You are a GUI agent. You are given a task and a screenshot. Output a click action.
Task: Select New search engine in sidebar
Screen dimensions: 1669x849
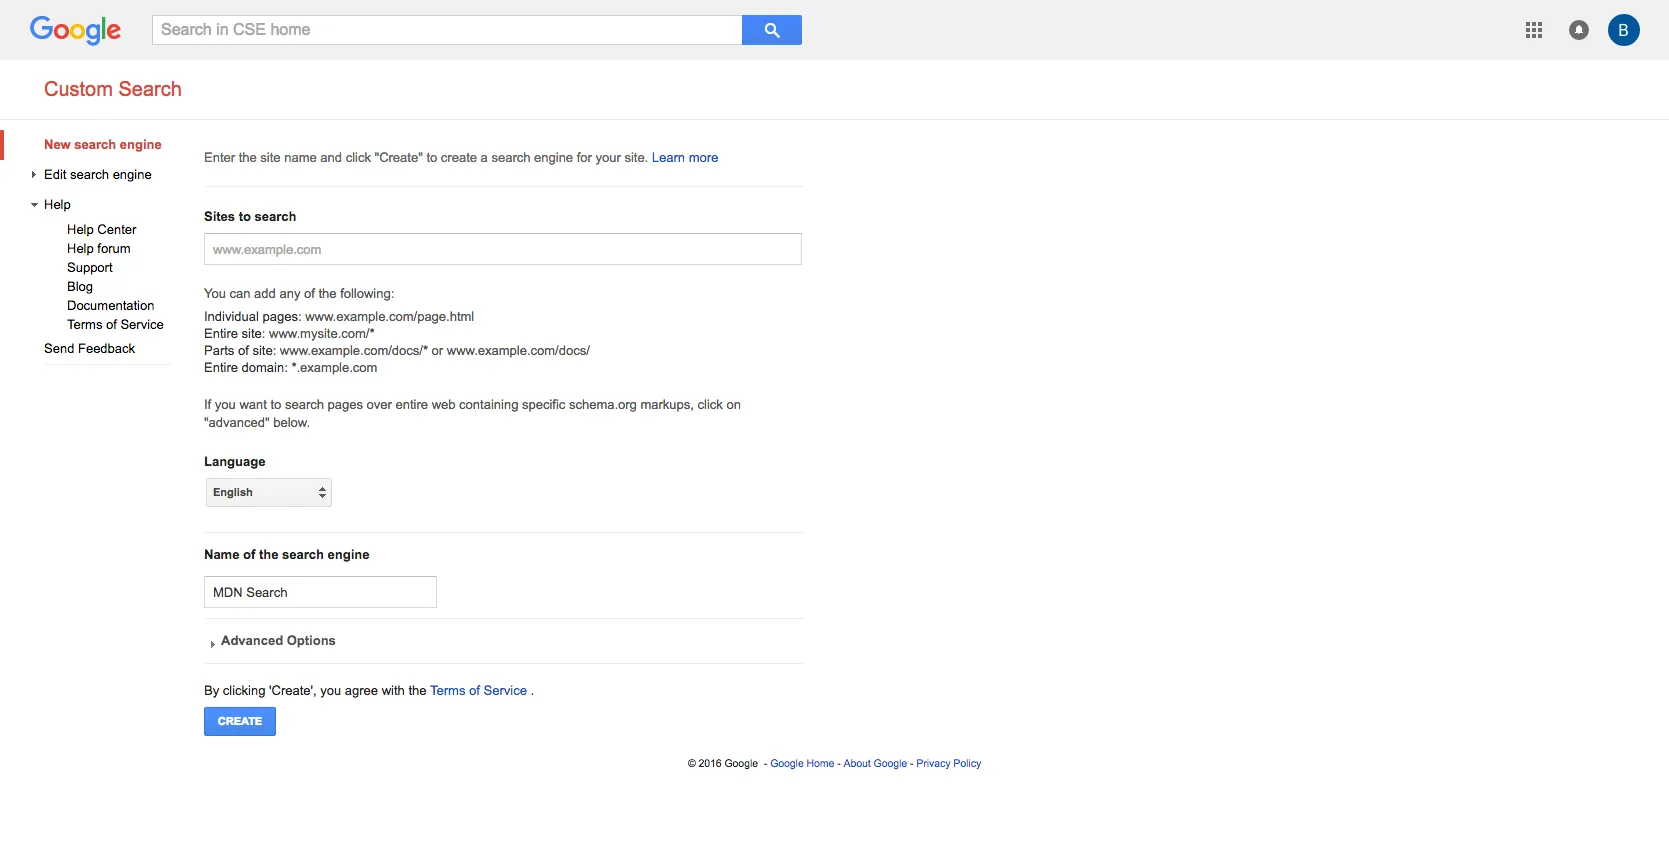(x=102, y=145)
